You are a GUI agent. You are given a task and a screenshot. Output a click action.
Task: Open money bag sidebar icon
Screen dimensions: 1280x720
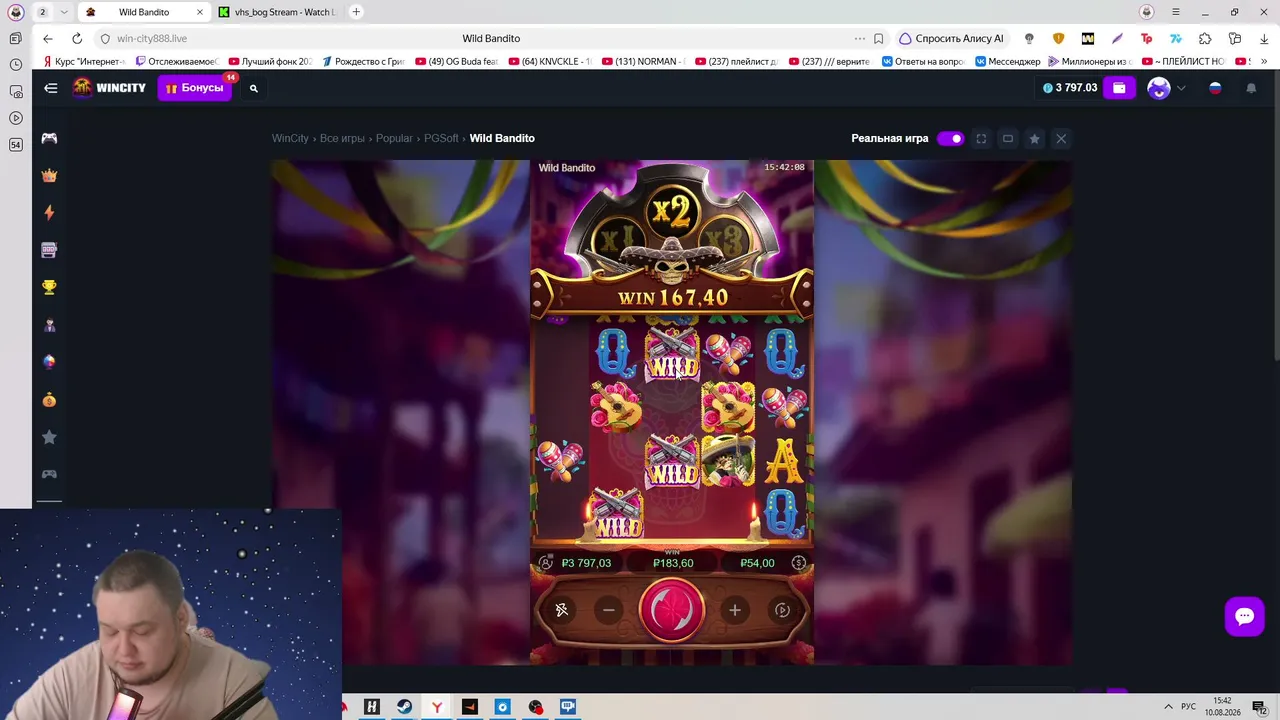tap(49, 400)
